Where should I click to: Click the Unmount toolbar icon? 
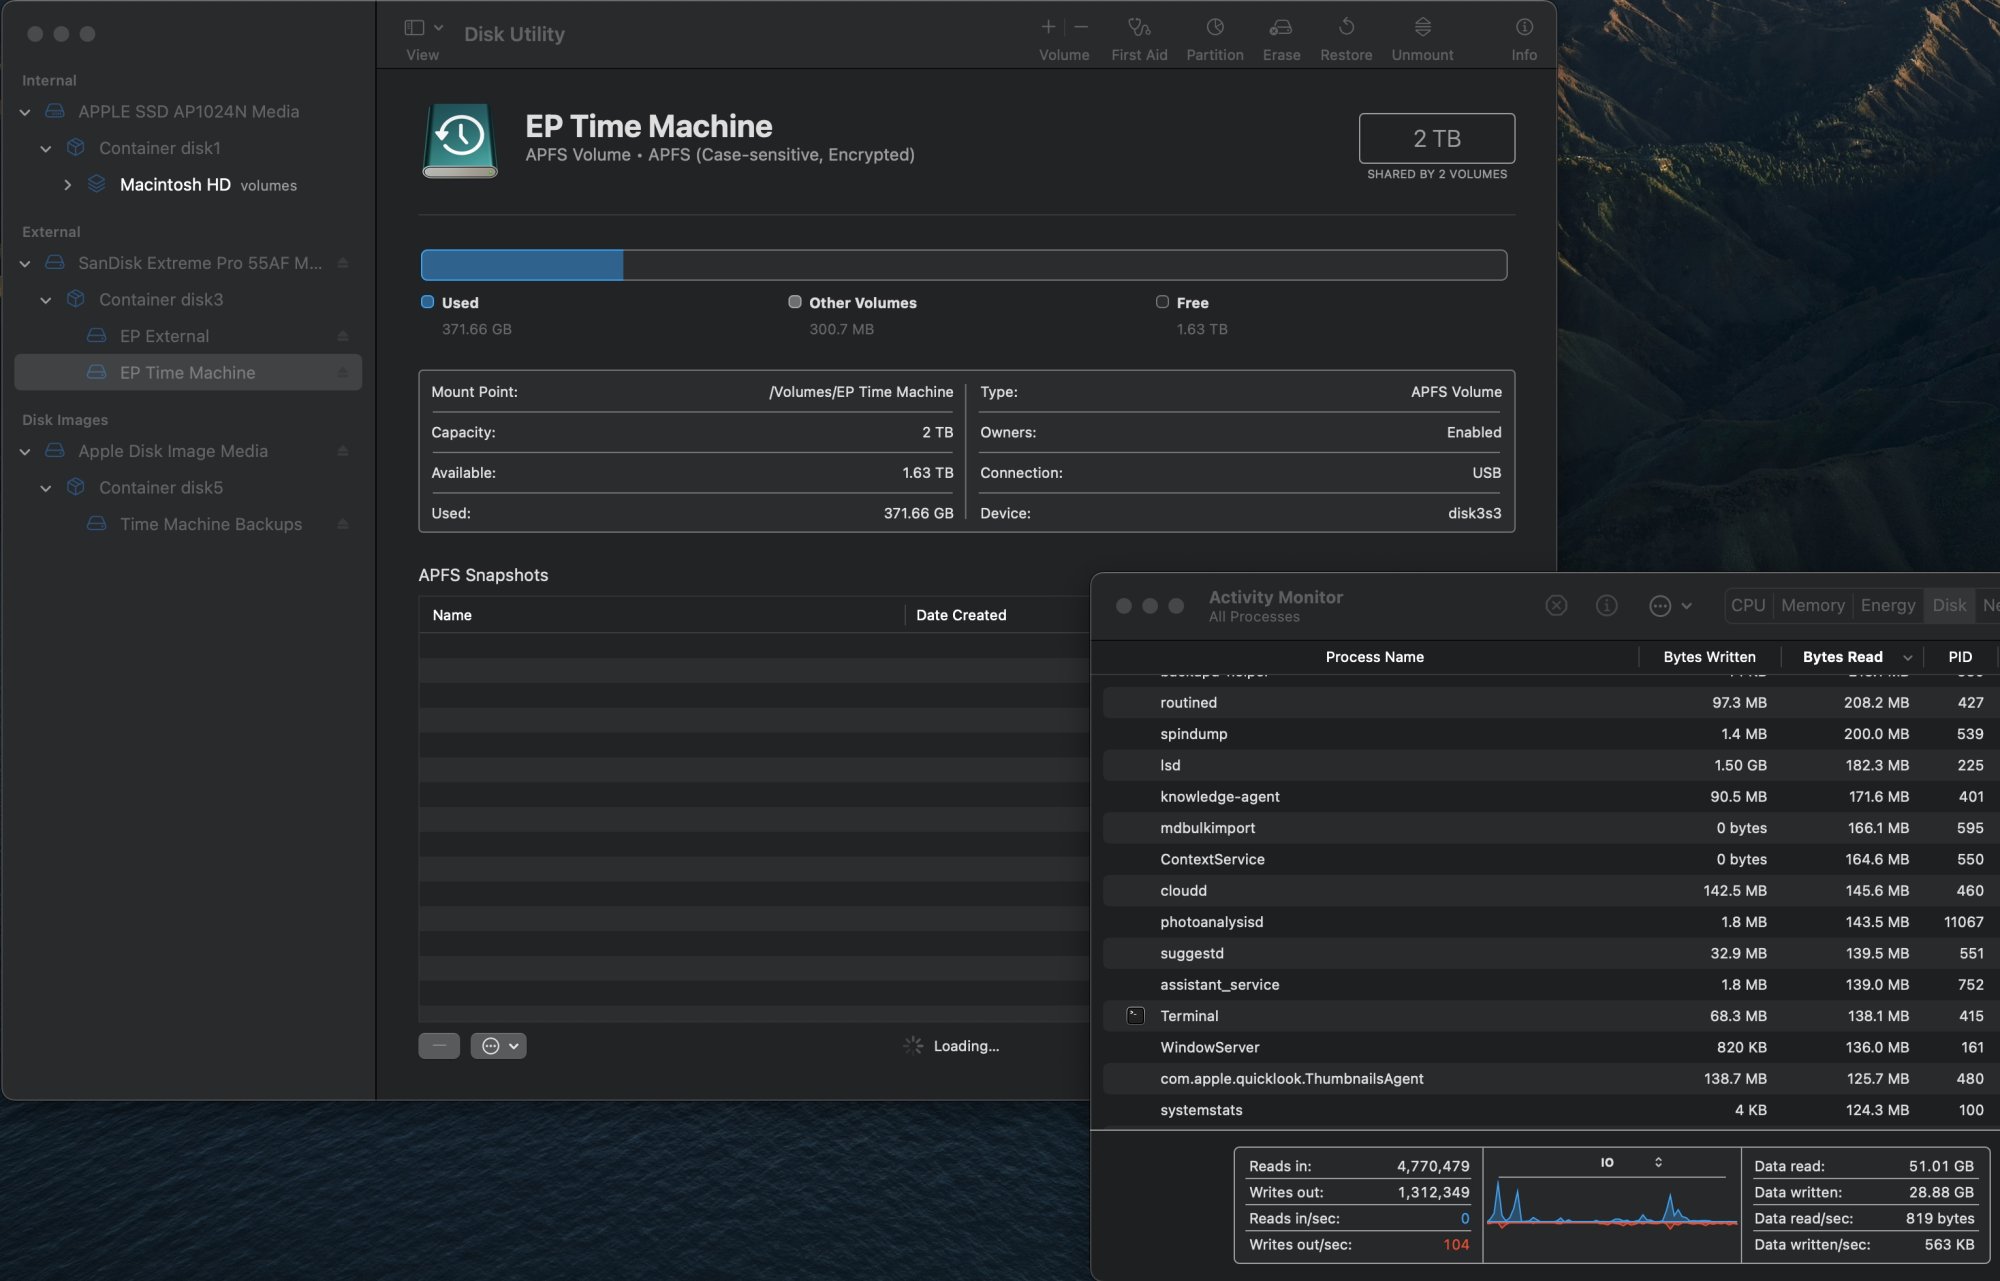pos(1422,28)
